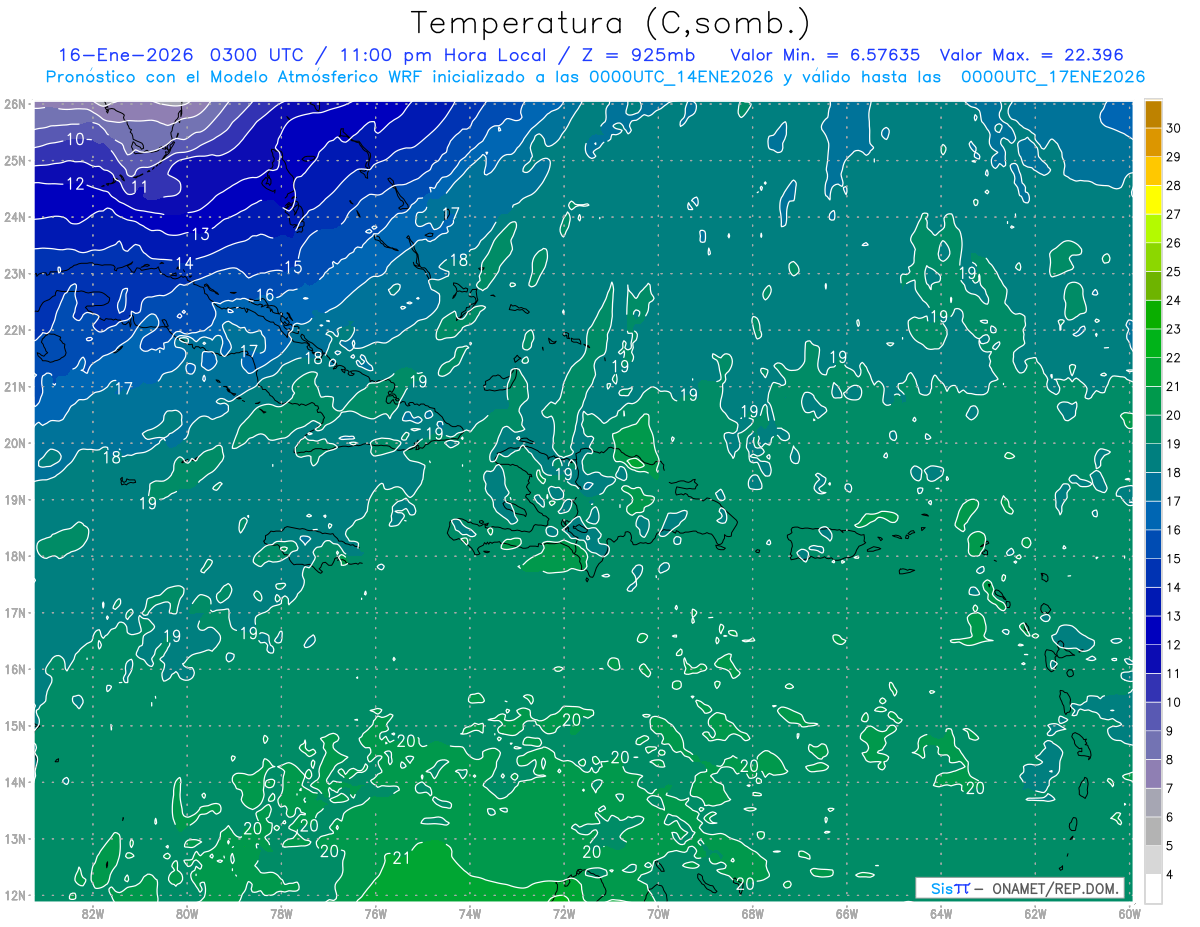Click the latitude axis label "15N"

14,725
